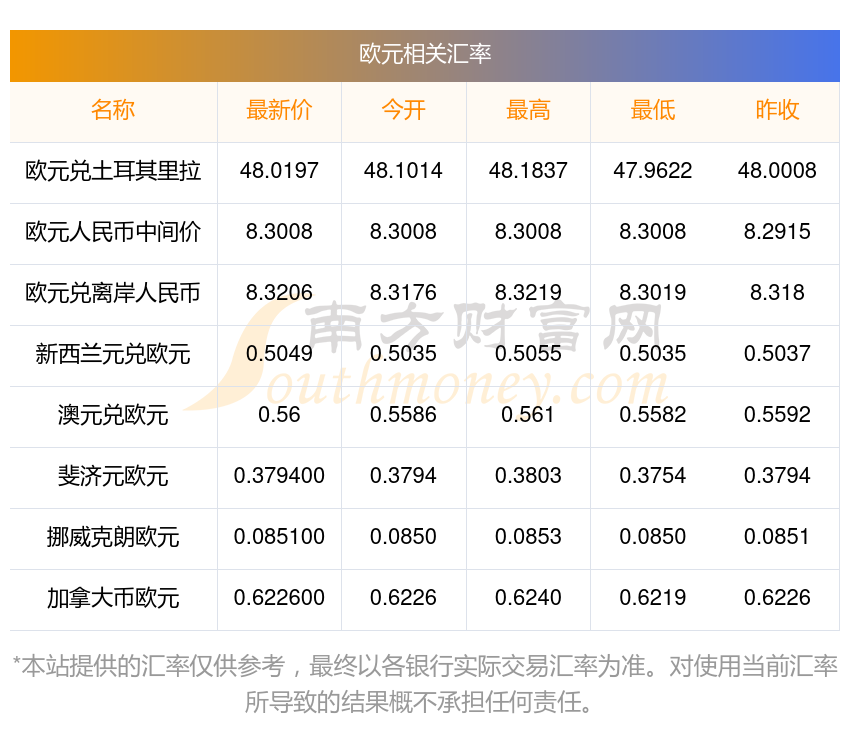Select the row name 澳元兑欧元
Screen dimensions: 850x733
click(113, 415)
